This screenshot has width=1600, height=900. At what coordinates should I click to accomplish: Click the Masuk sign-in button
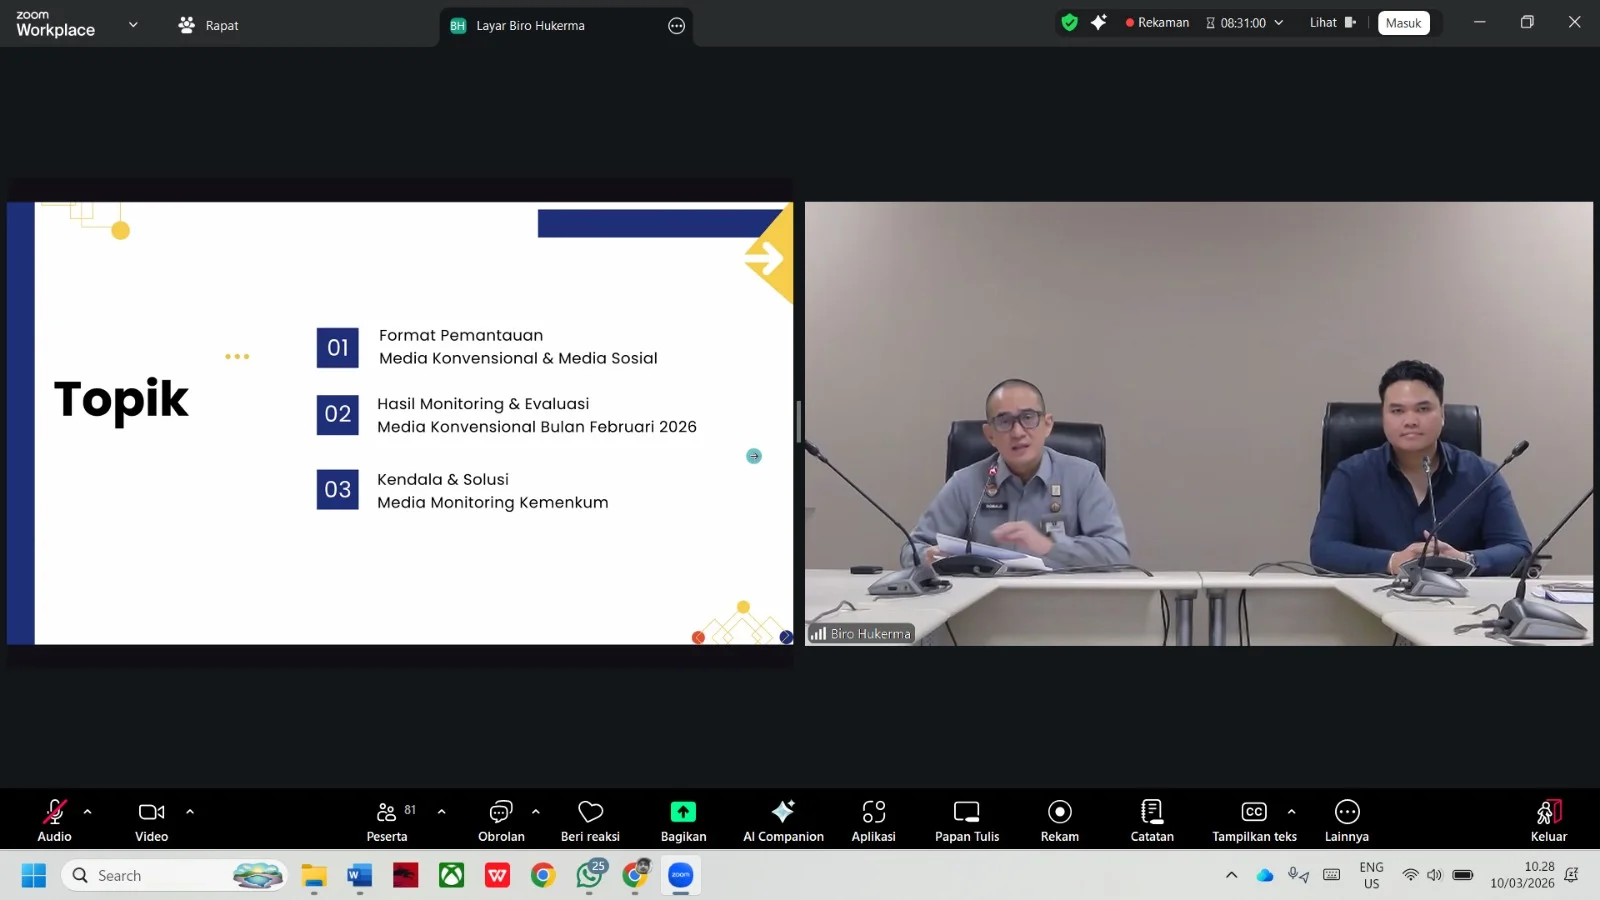point(1403,23)
